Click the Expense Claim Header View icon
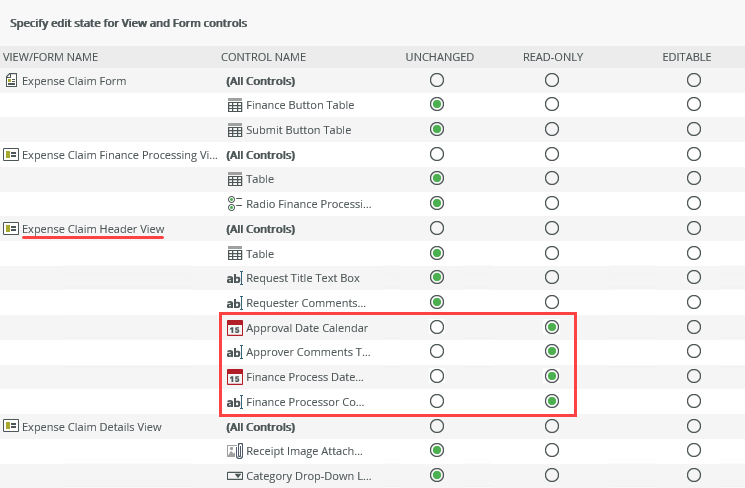This screenshot has height=488, width=745. tap(11, 229)
